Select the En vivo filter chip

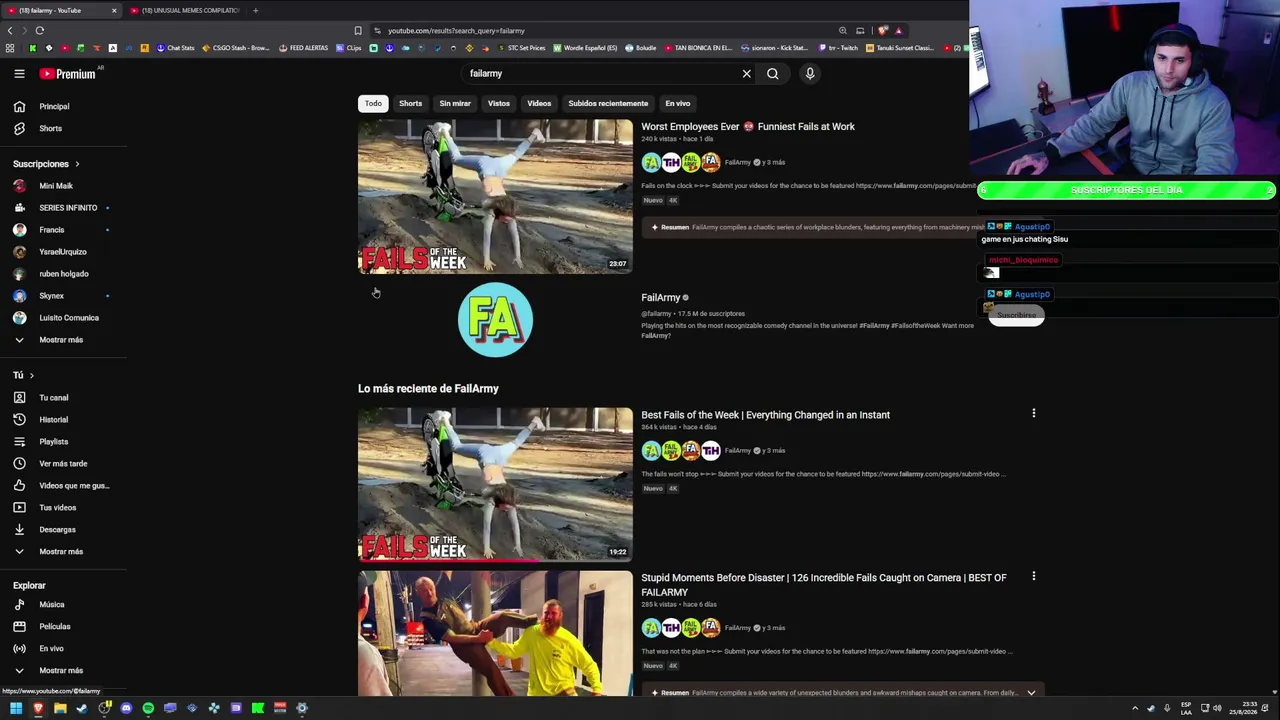point(678,103)
